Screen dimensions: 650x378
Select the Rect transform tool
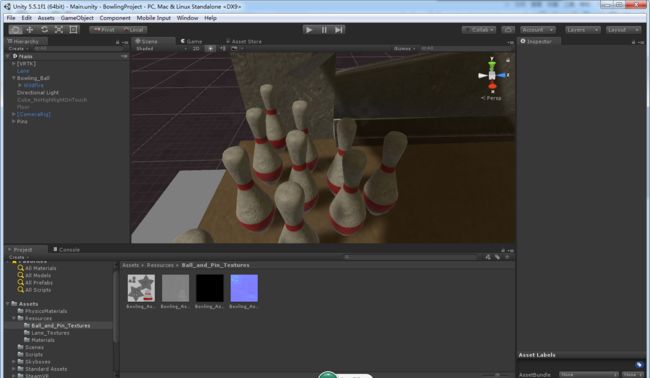73,29
